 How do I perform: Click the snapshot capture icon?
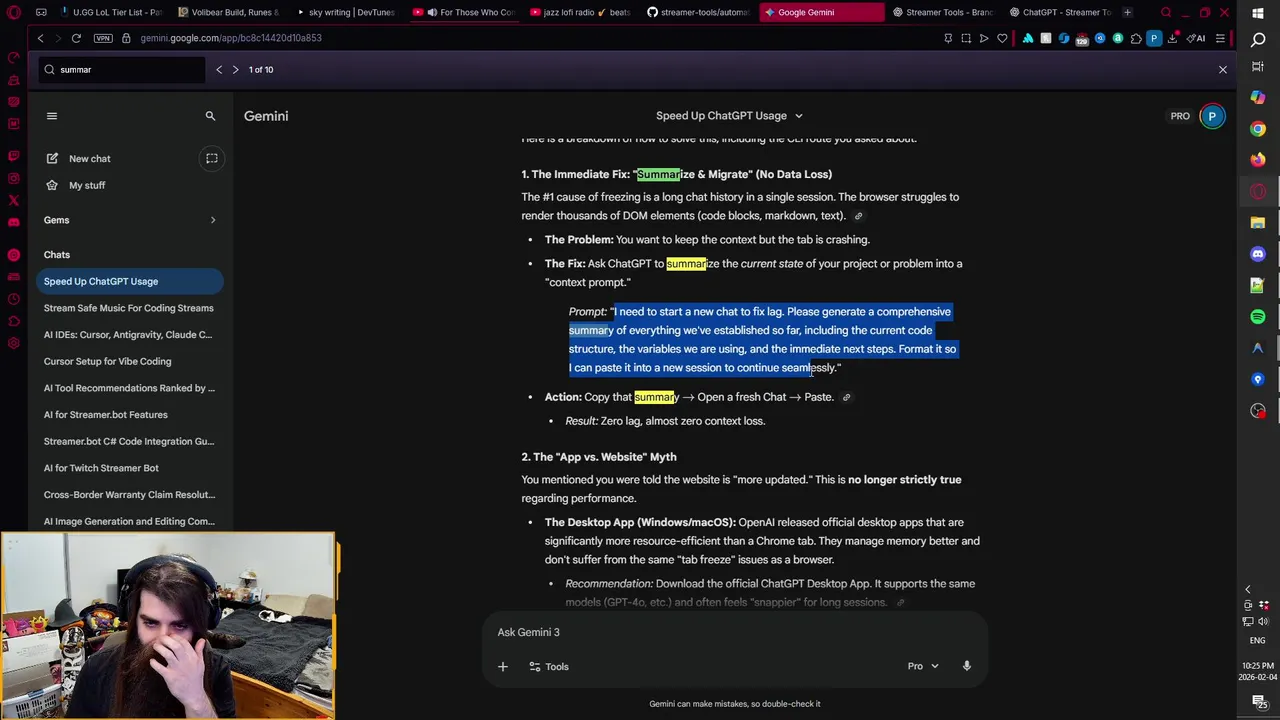pyautogui.click(x=966, y=38)
